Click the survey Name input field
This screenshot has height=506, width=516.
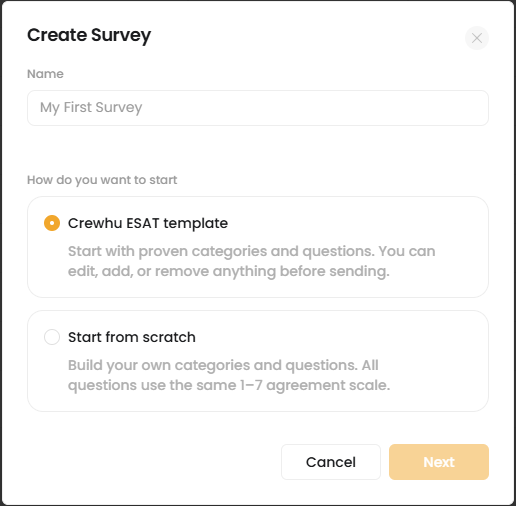258,108
